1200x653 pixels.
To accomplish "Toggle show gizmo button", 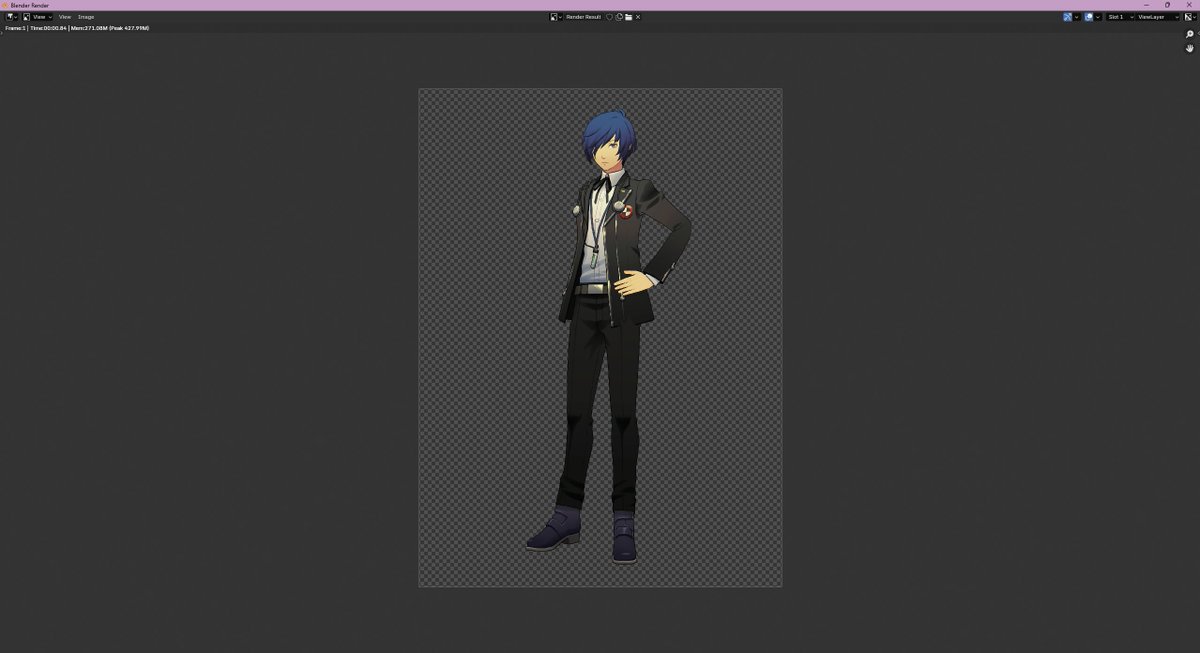I will pyautogui.click(x=1067, y=17).
